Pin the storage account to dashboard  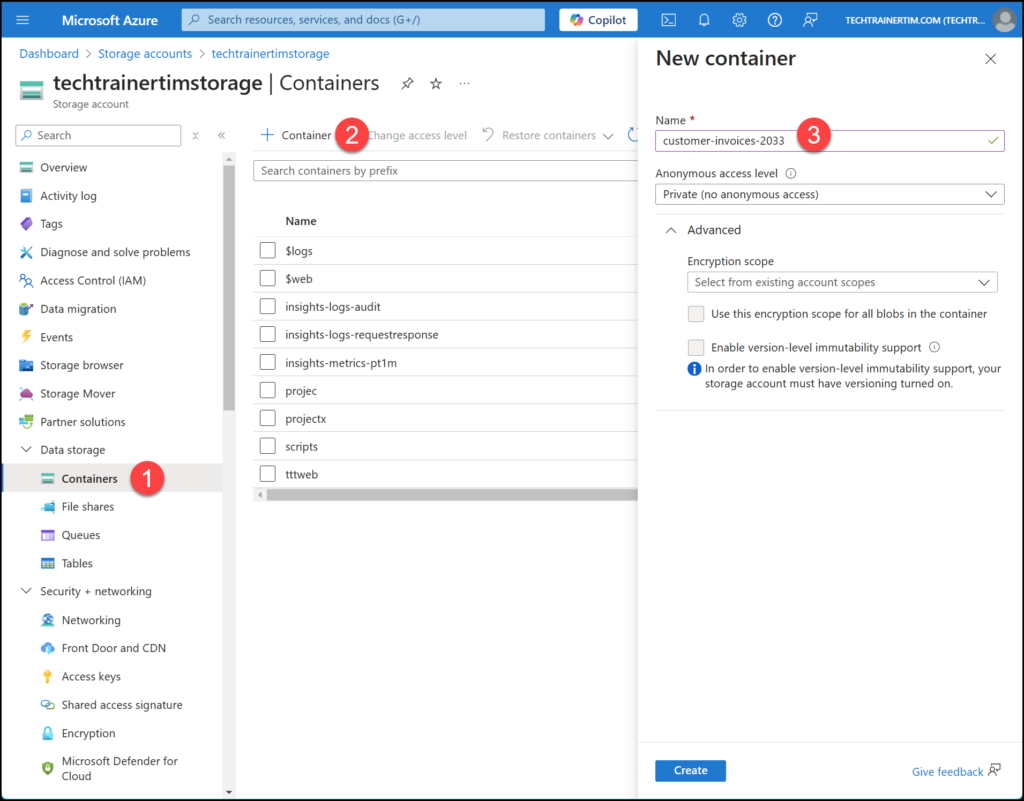point(407,84)
